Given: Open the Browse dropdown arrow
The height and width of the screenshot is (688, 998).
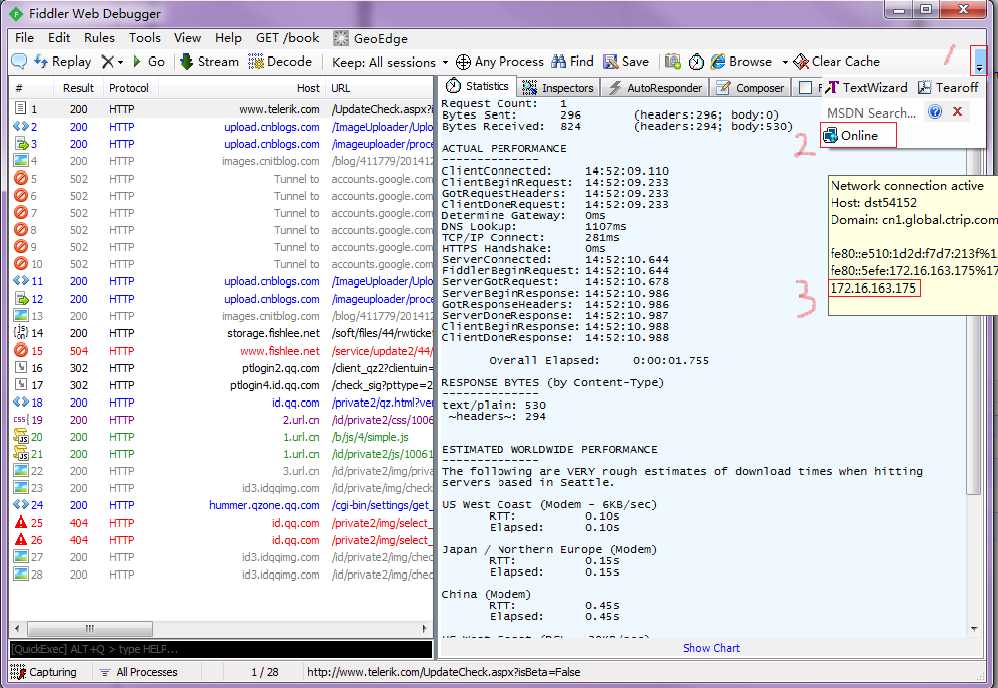Looking at the screenshot, I should (785, 62).
